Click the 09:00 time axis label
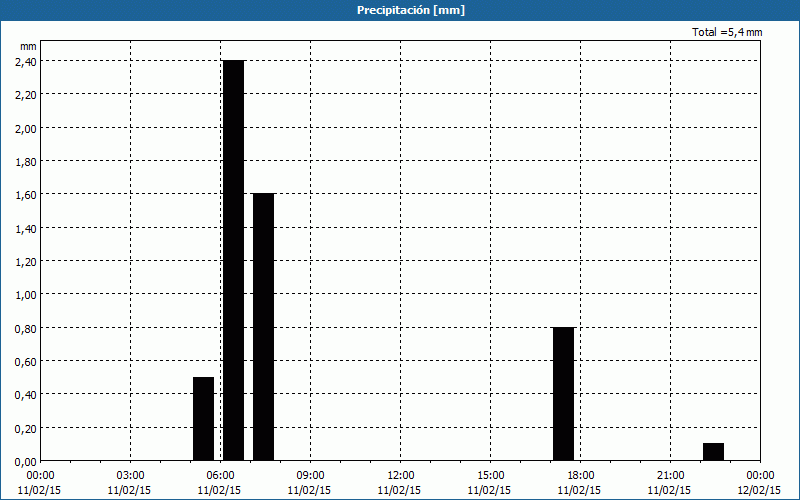The height and width of the screenshot is (500, 800). tap(310, 476)
